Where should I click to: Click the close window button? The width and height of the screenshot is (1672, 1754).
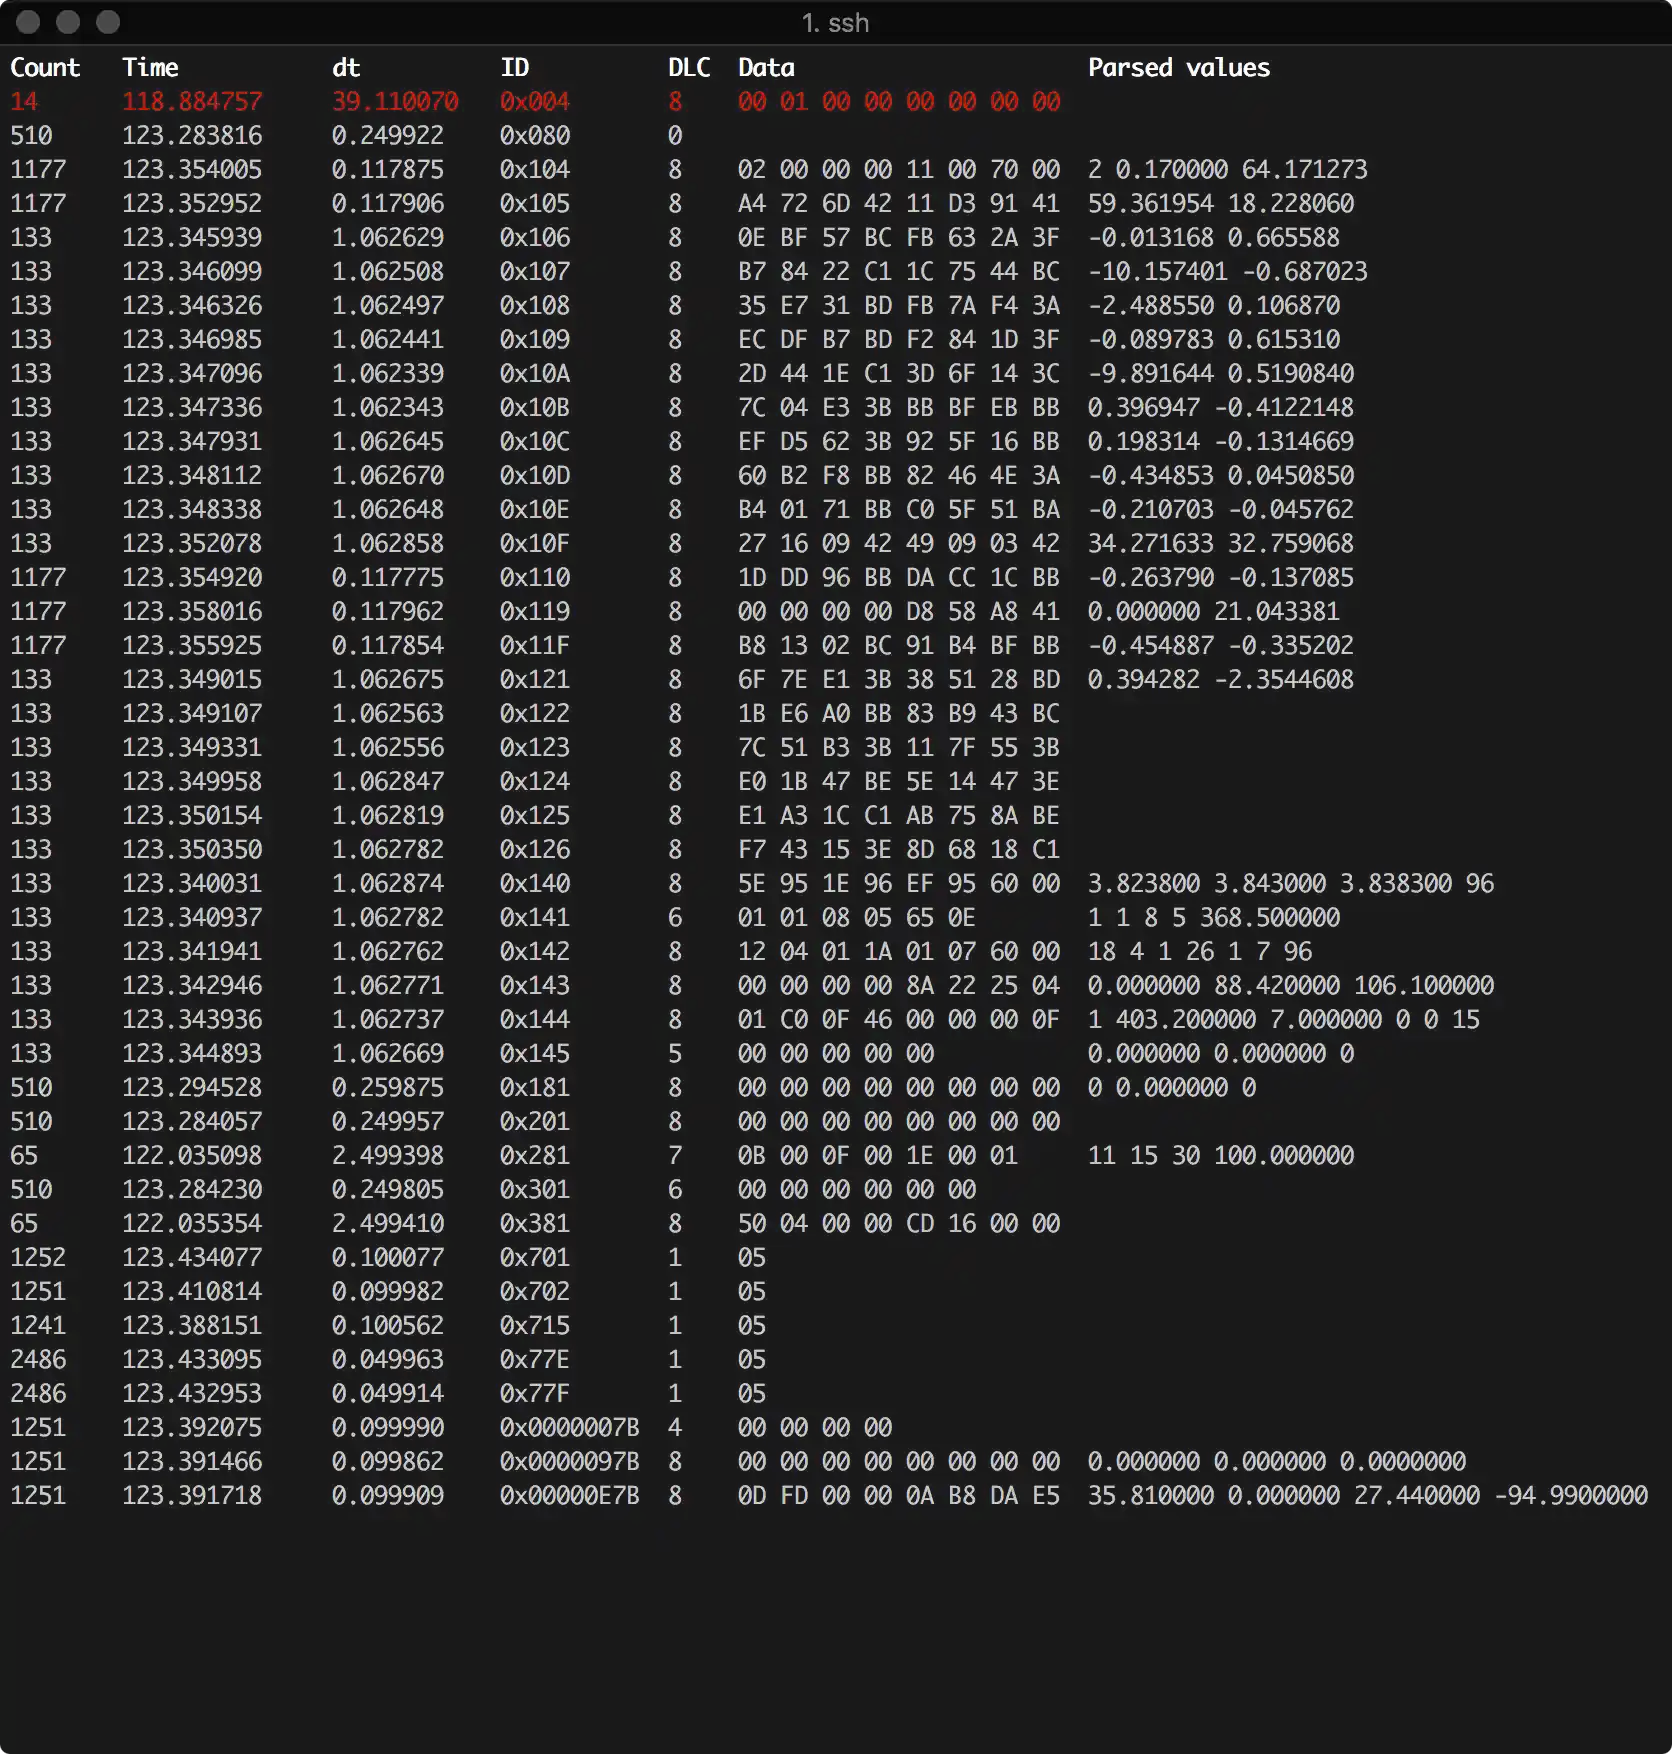[28, 22]
